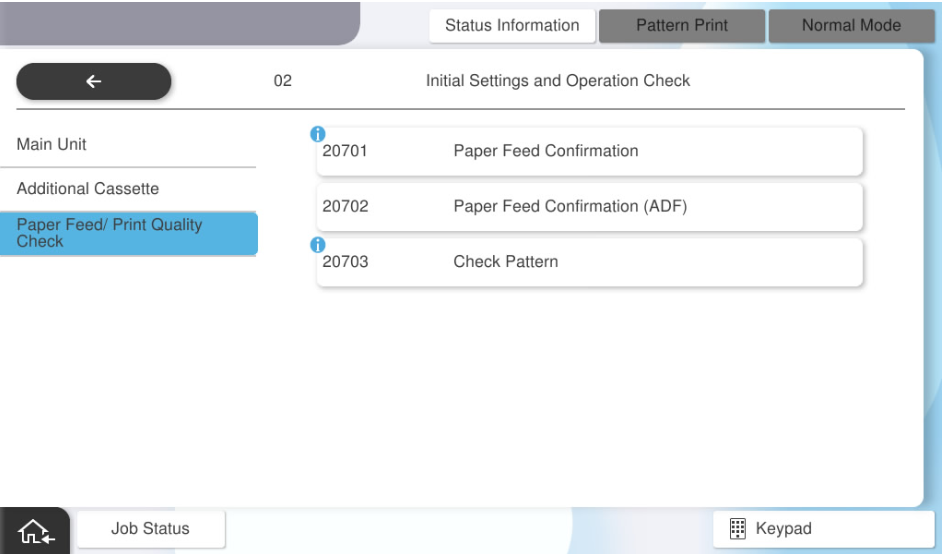Choose Paper Feed/ Print Quality Check

(x=128, y=234)
